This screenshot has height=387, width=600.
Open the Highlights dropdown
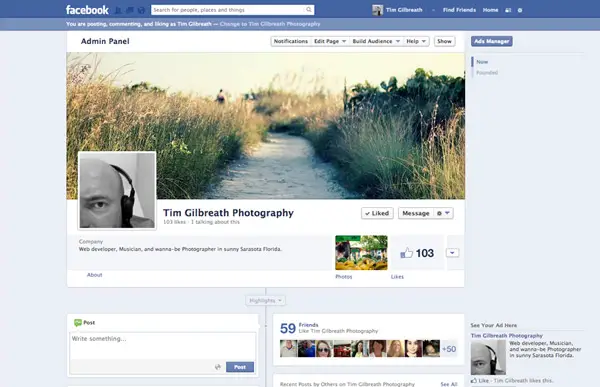265,300
